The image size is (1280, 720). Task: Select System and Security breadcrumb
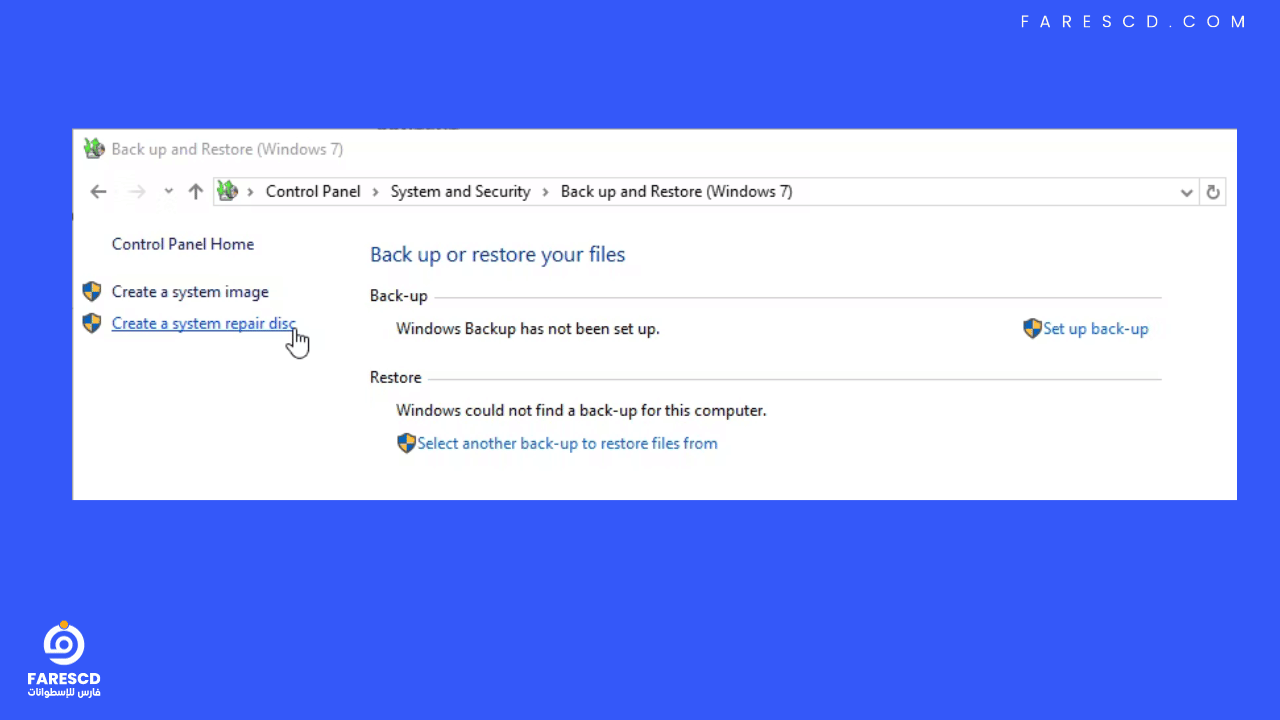[x=460, y=191]
